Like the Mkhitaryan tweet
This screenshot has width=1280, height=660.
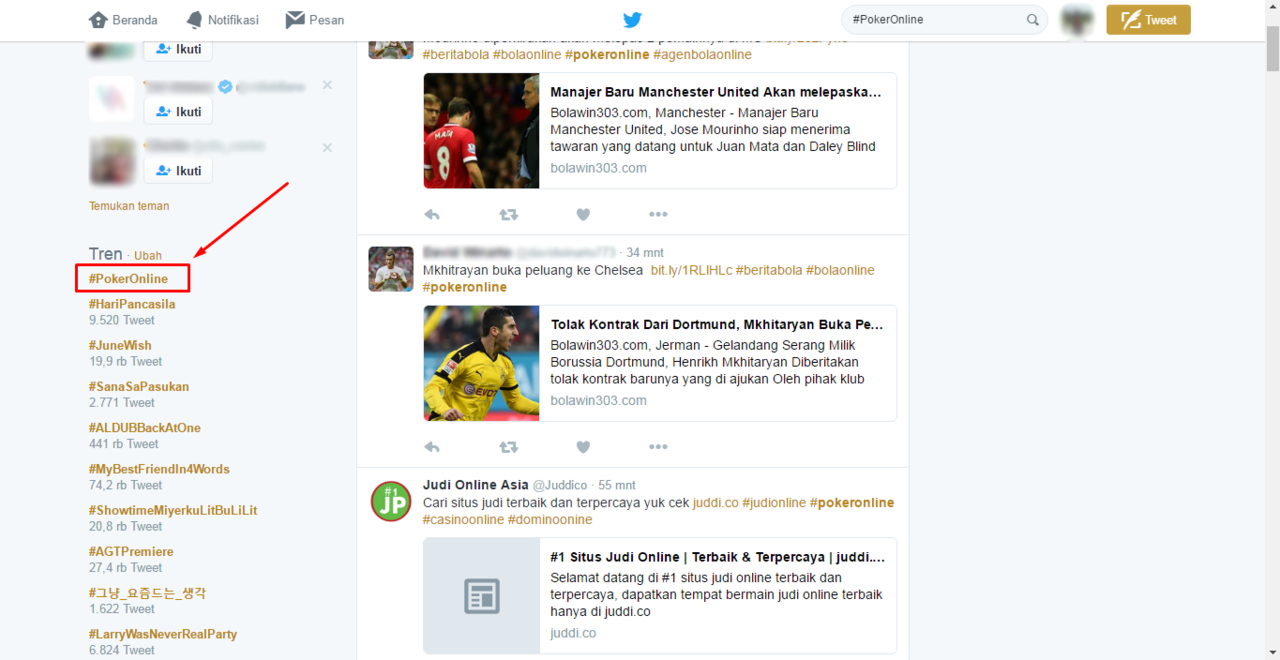pos(583,447)
